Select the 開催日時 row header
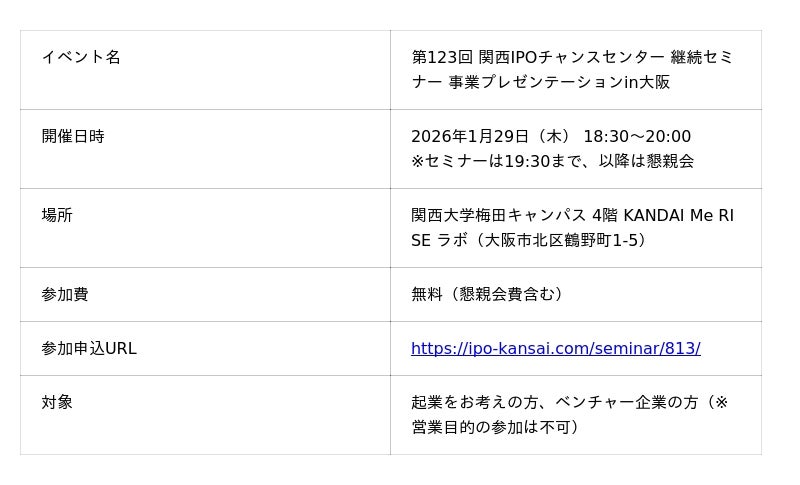The height and width of the screenshot is (485, 800). (x=73, y=136)
